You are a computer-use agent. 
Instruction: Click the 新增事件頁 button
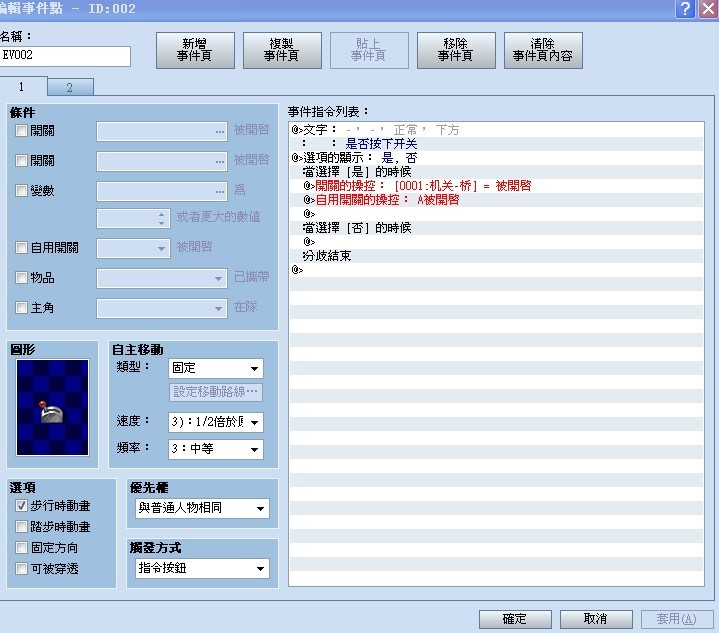pyautogui.click(x=195, y=50)
